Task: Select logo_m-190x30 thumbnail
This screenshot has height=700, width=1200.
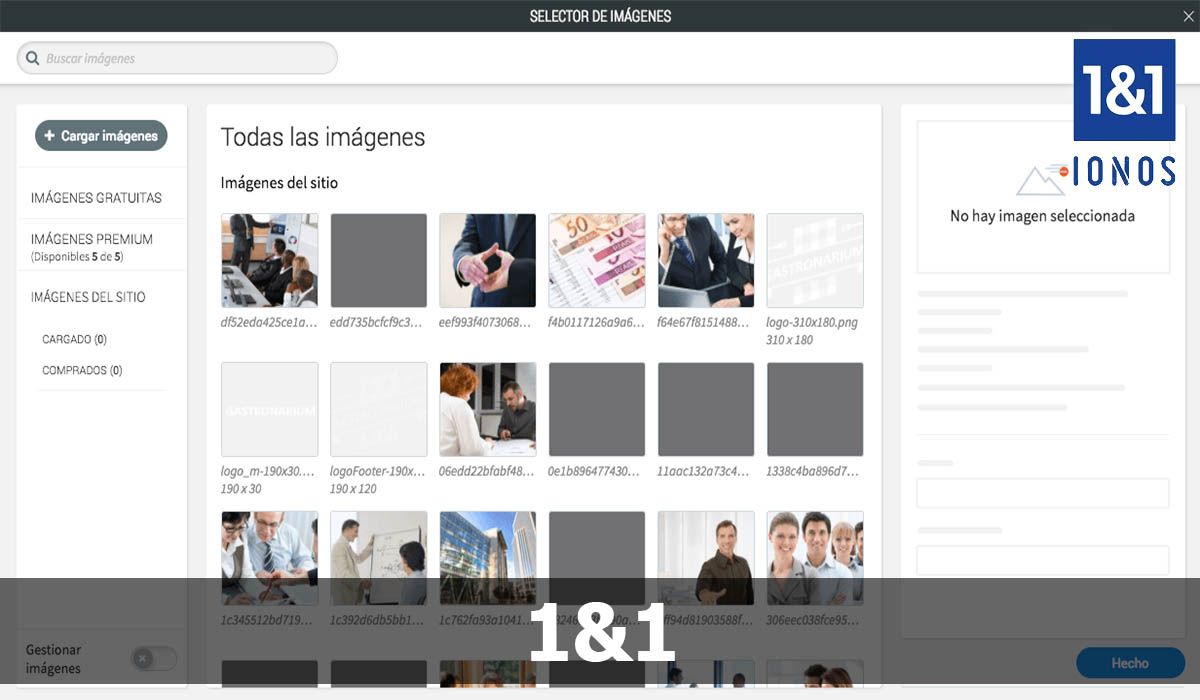Action: click(270, 409)
